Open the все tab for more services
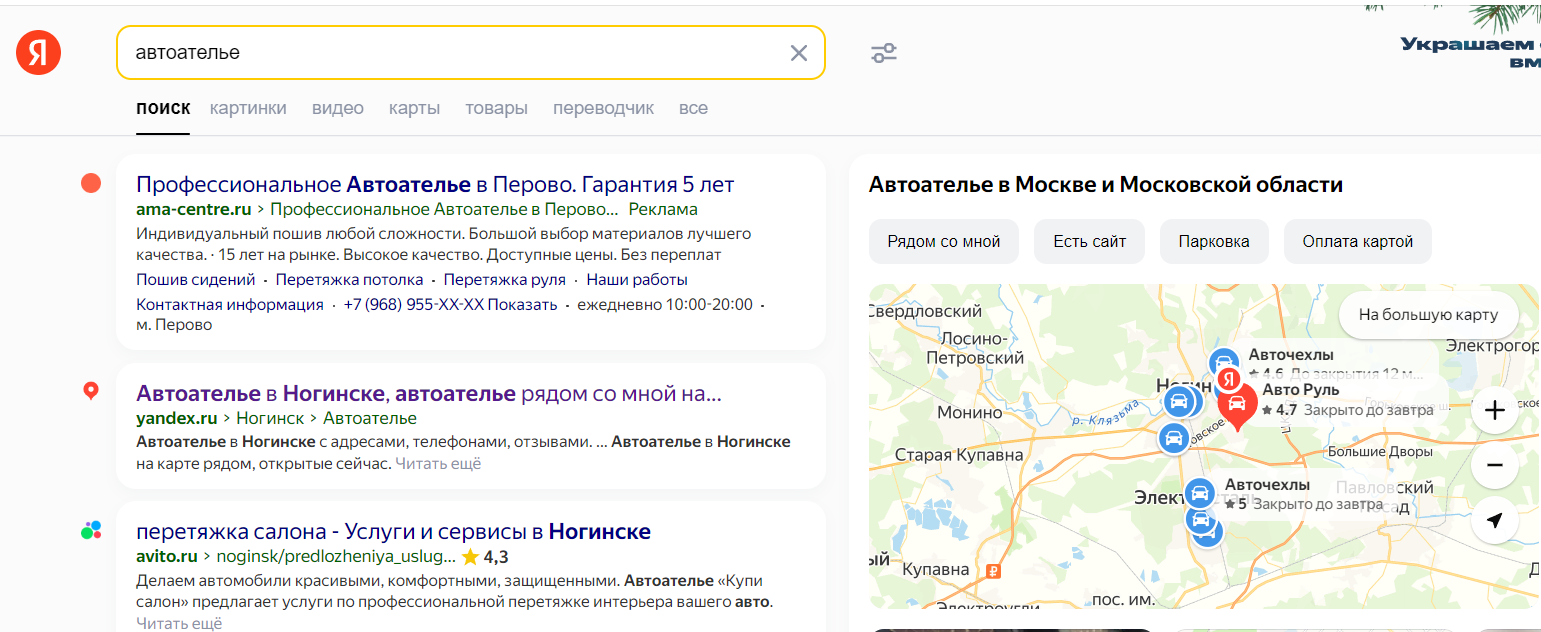 [x=693, y=108]
